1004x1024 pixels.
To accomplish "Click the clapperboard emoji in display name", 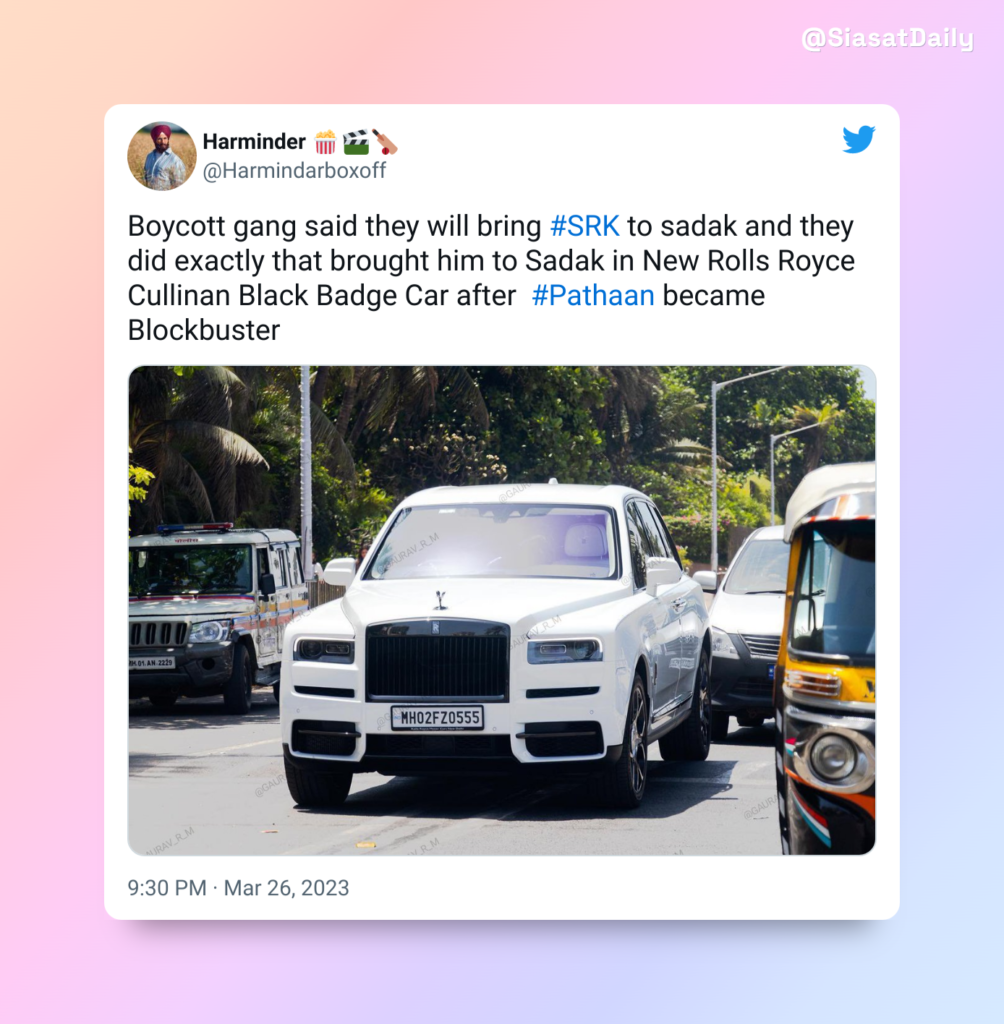I will 355,142.
